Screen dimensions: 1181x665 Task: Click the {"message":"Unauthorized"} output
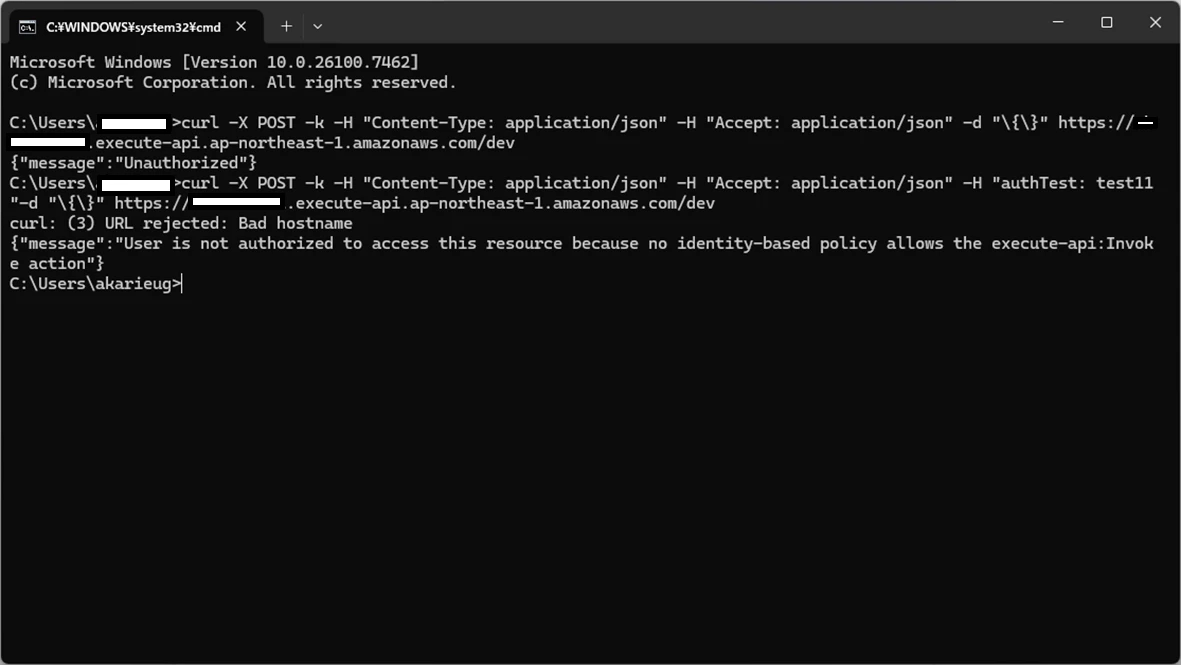pos(133,163)
